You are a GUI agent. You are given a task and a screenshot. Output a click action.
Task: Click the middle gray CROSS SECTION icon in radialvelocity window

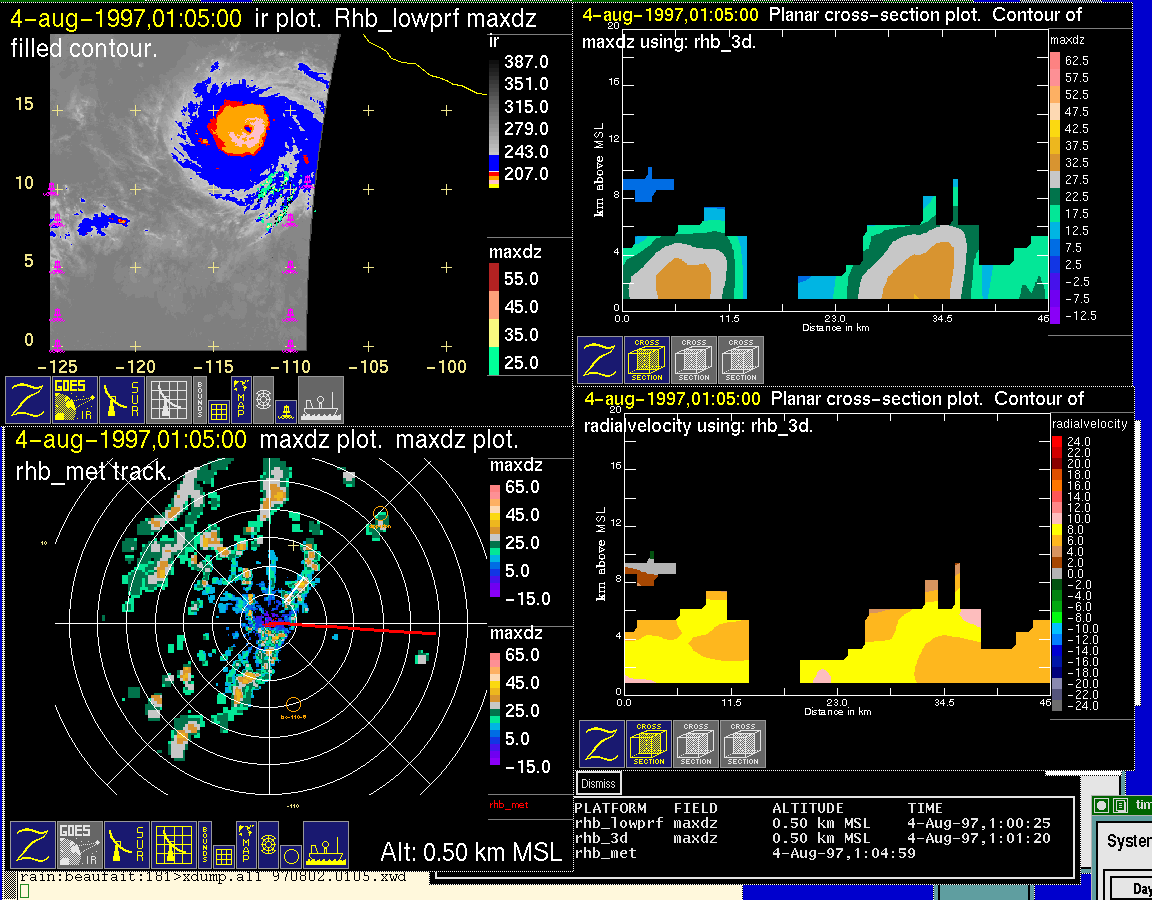coord(696,744)
